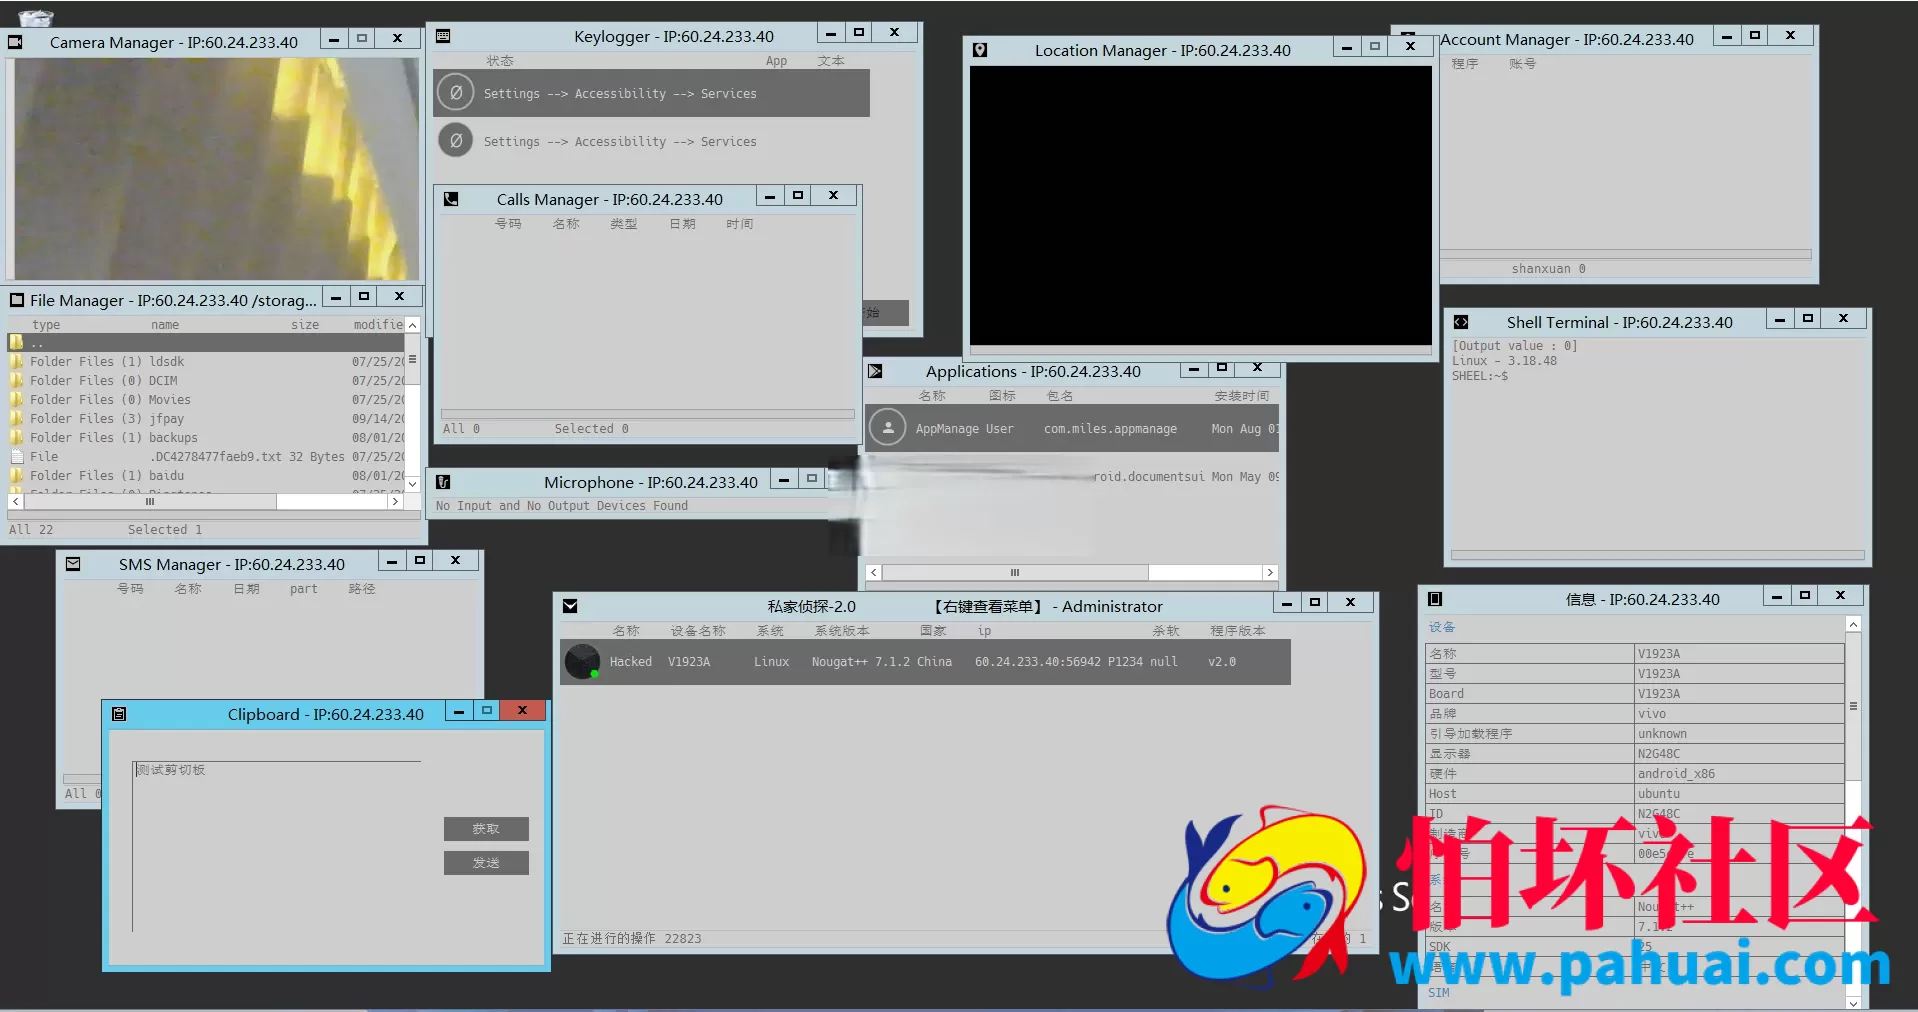Sort File Manager by the name column
1918x1012 pixels.
click(x=165, y=325)
